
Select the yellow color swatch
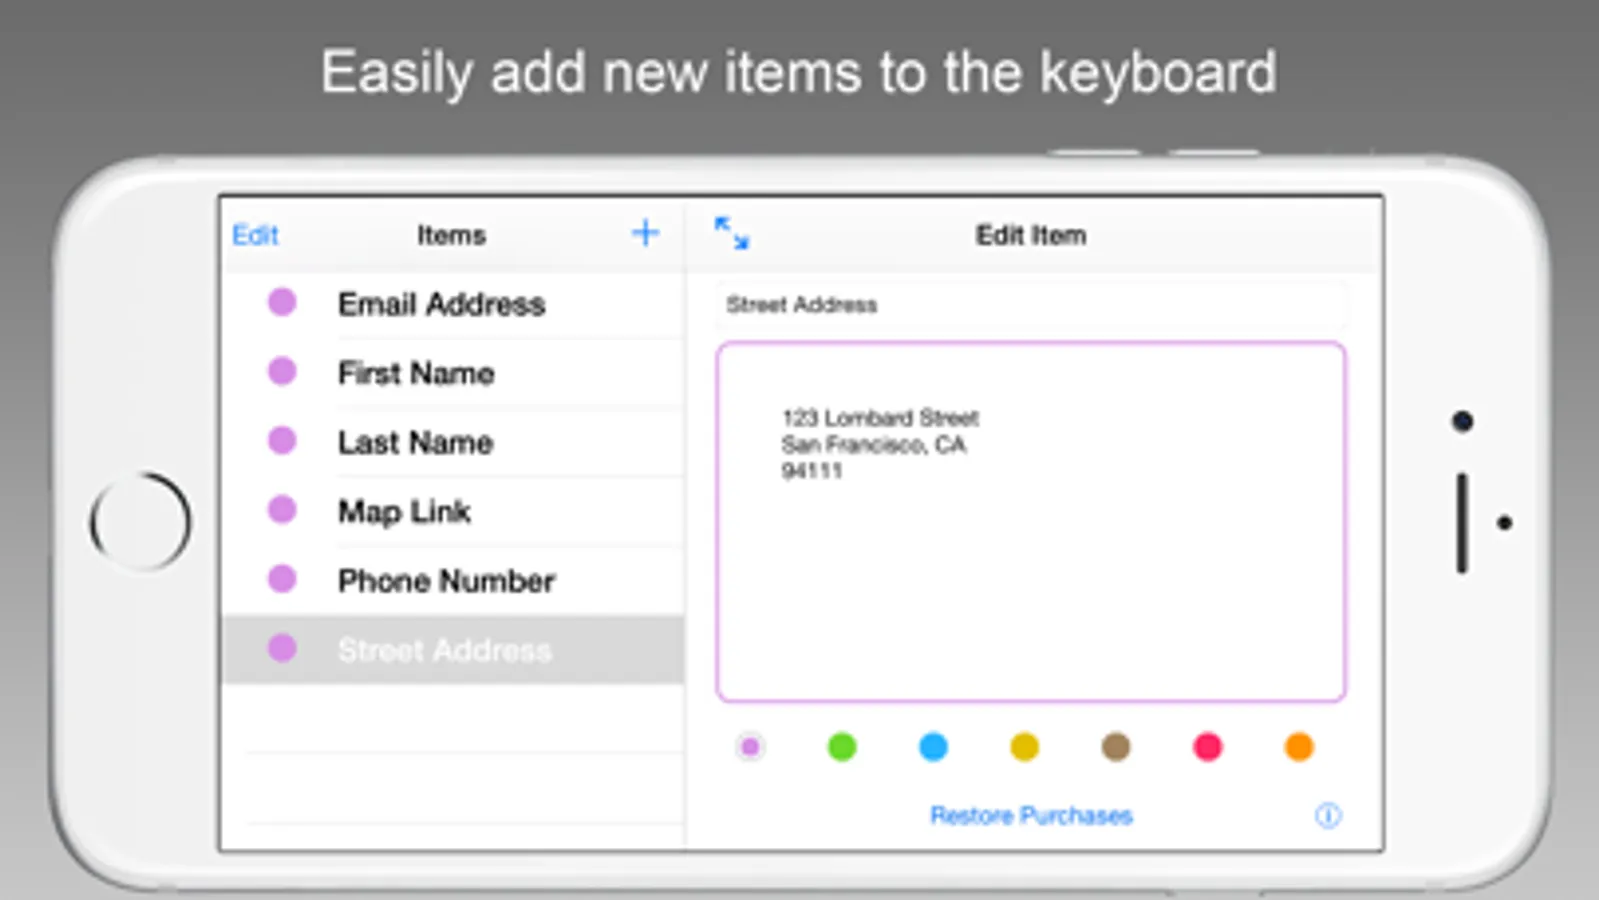[1025, 747]
